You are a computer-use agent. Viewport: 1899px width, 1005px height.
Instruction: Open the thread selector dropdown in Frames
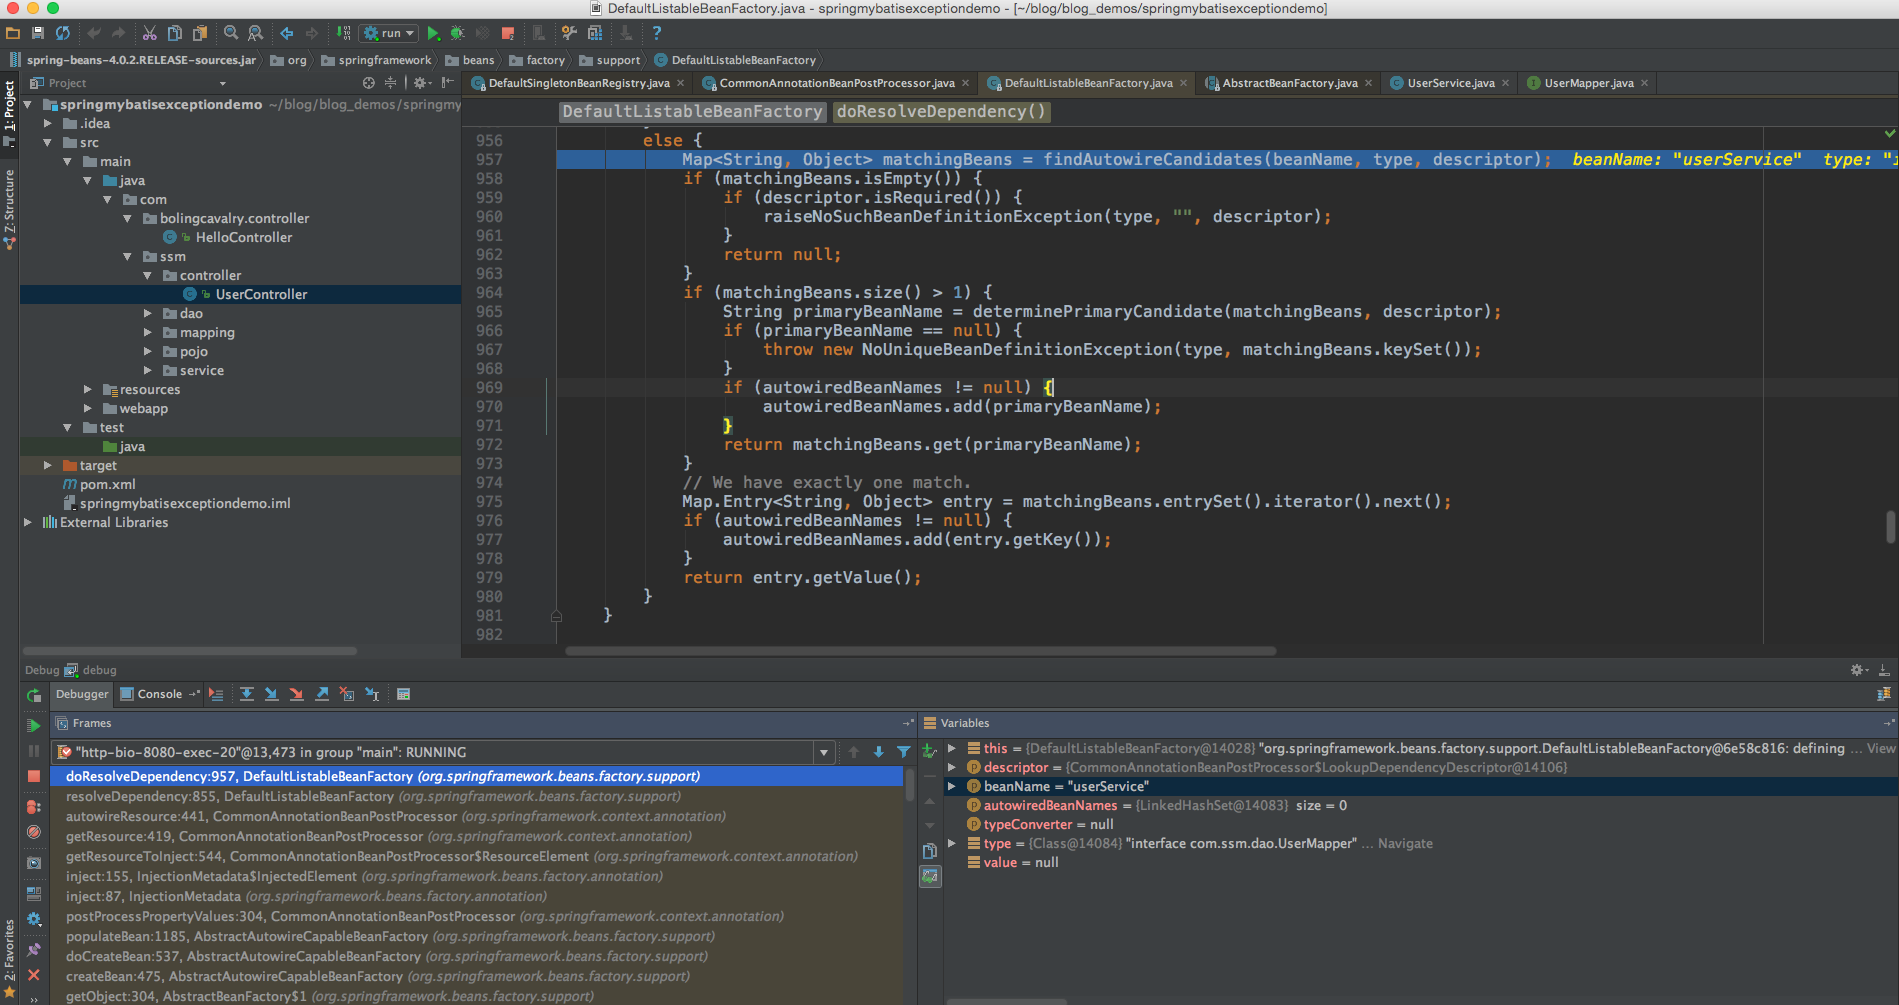(x=824, y=753)
